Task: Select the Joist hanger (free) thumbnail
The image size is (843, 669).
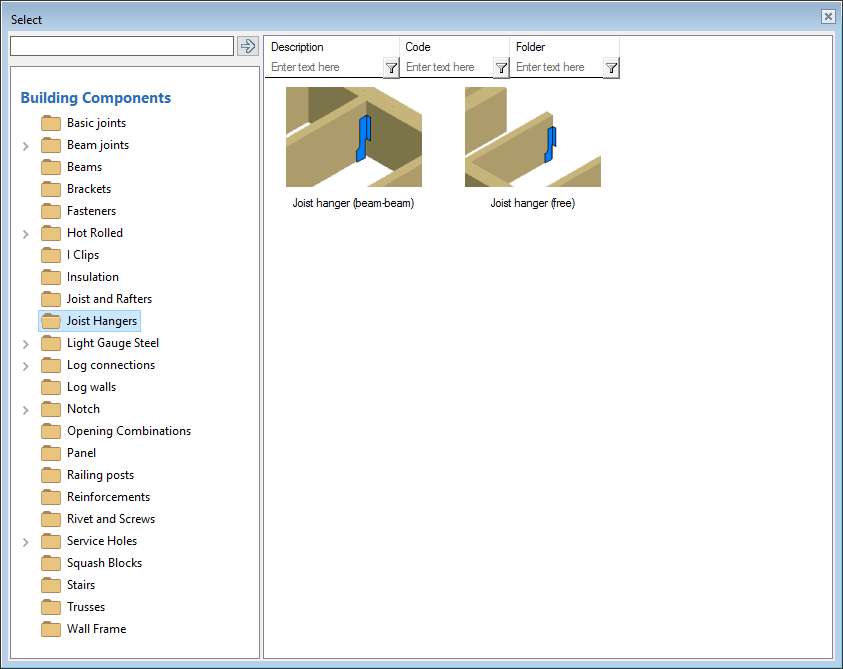Action: [x=532, y=137]
